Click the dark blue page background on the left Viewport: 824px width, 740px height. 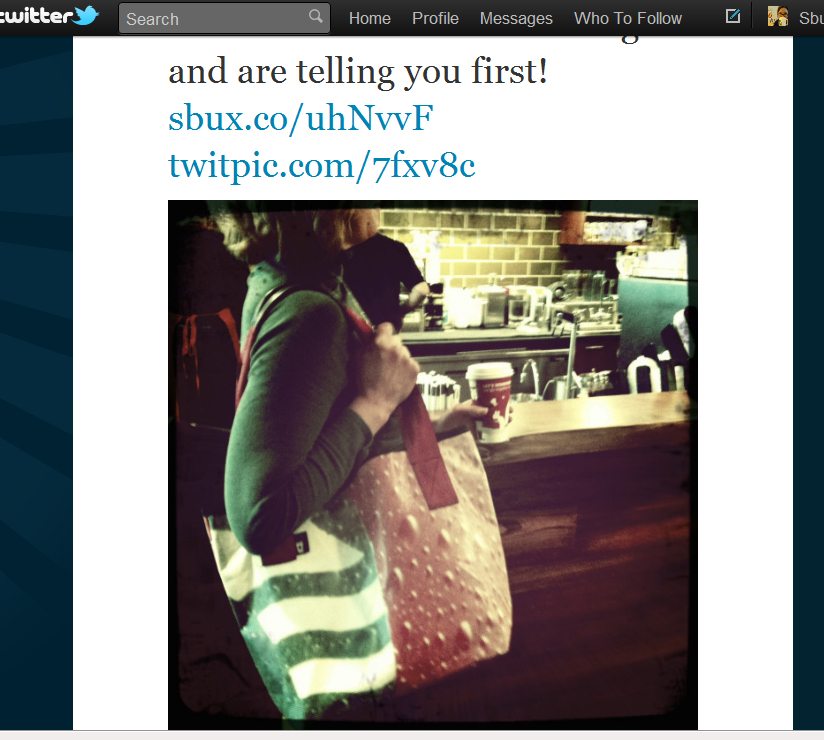click(x=36, y=368)
